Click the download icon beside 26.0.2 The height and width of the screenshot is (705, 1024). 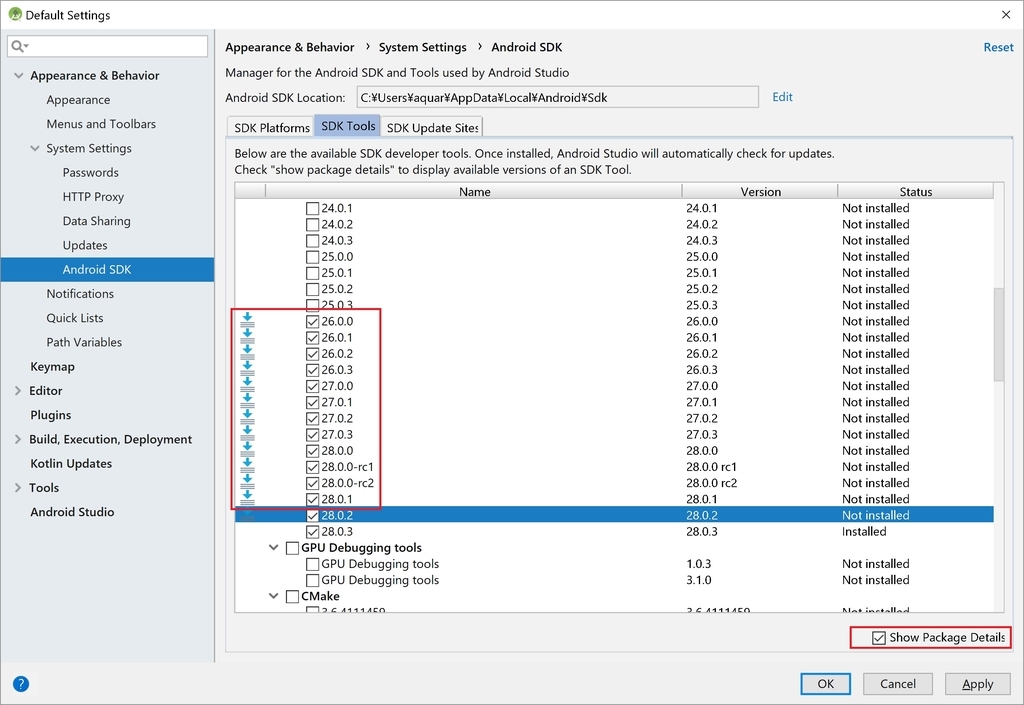click(x=248, y=352)
